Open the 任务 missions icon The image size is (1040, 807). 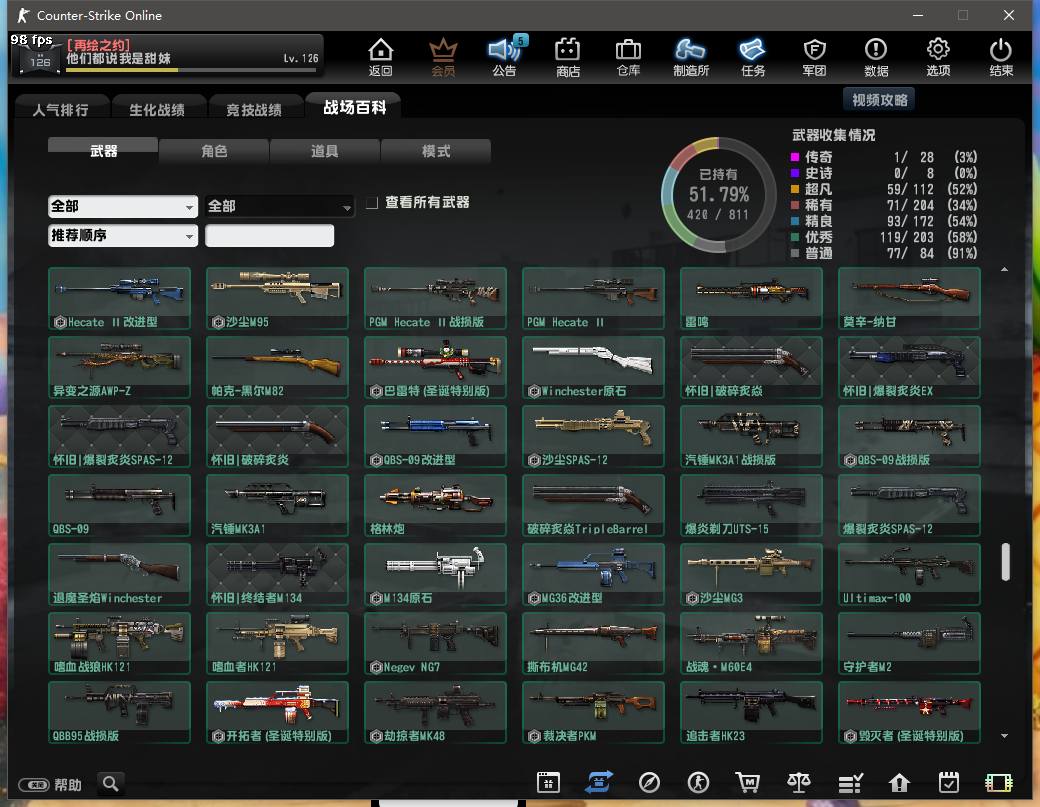click(x=753, y=56)
